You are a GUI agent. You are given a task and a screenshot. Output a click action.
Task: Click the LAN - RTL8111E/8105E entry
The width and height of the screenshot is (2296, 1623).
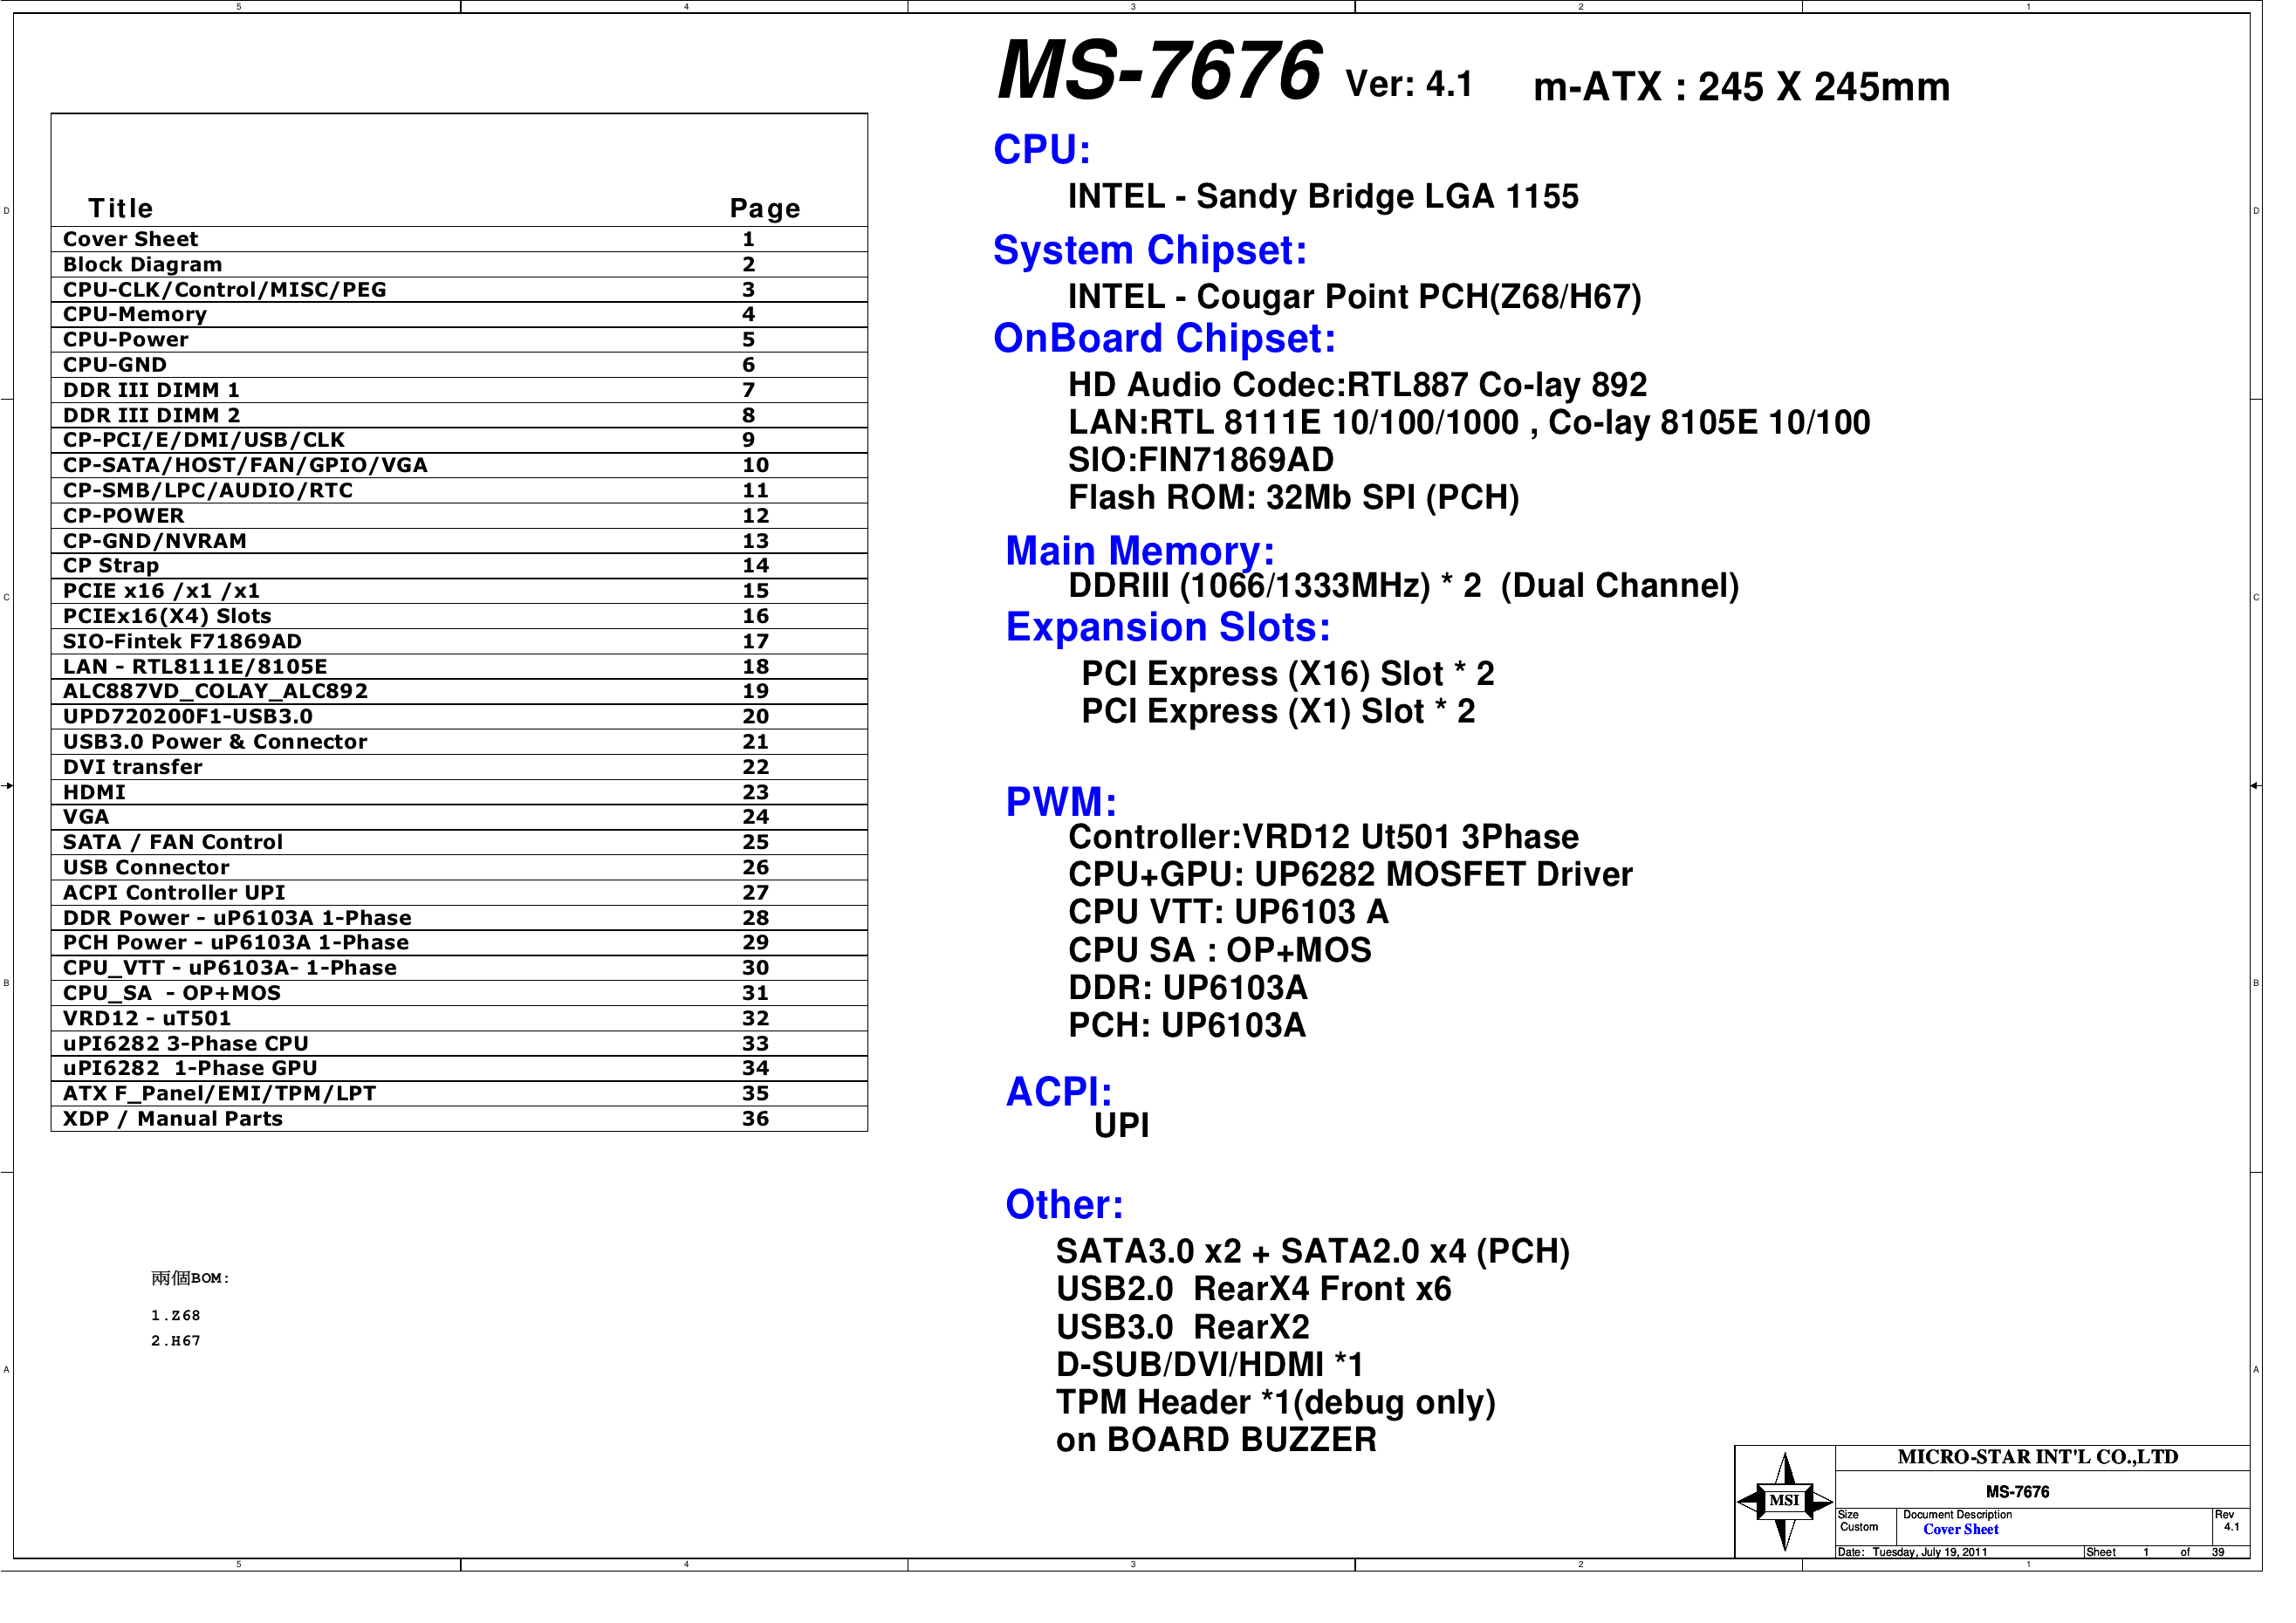[x=195, y=666]
